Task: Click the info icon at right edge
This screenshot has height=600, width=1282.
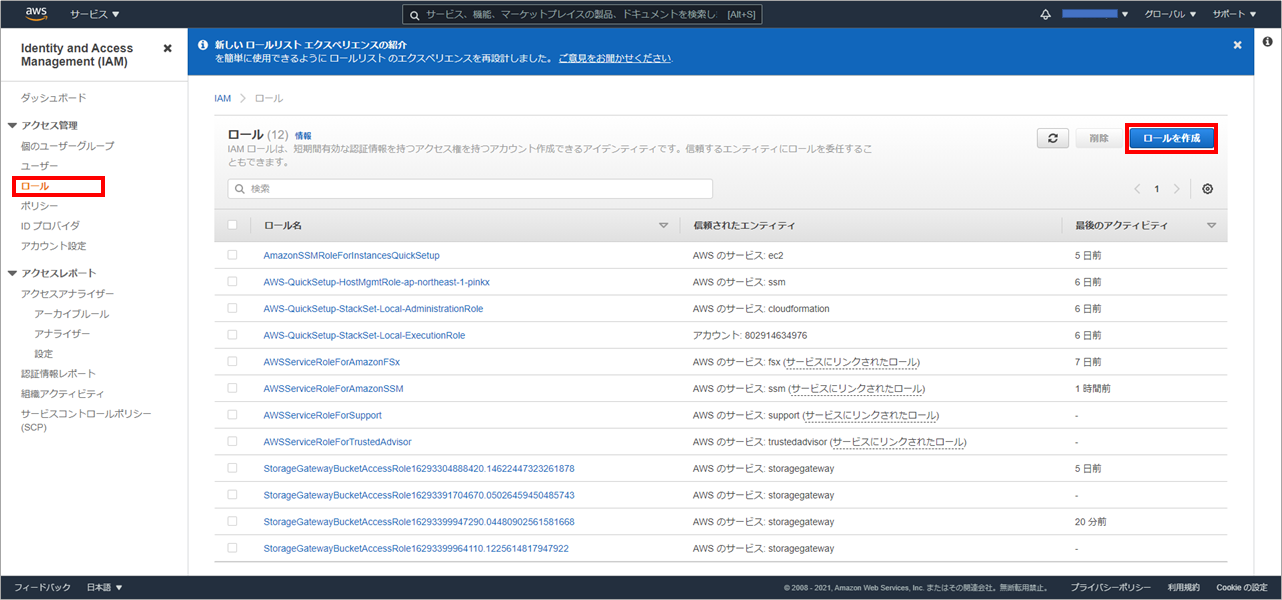Action: click(1267, 41)
